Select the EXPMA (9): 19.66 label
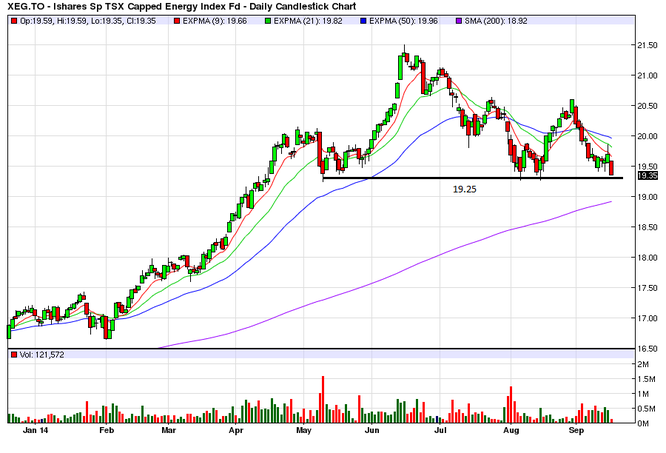This screenshot has height=453, width=666. click(x=214, y=21)
